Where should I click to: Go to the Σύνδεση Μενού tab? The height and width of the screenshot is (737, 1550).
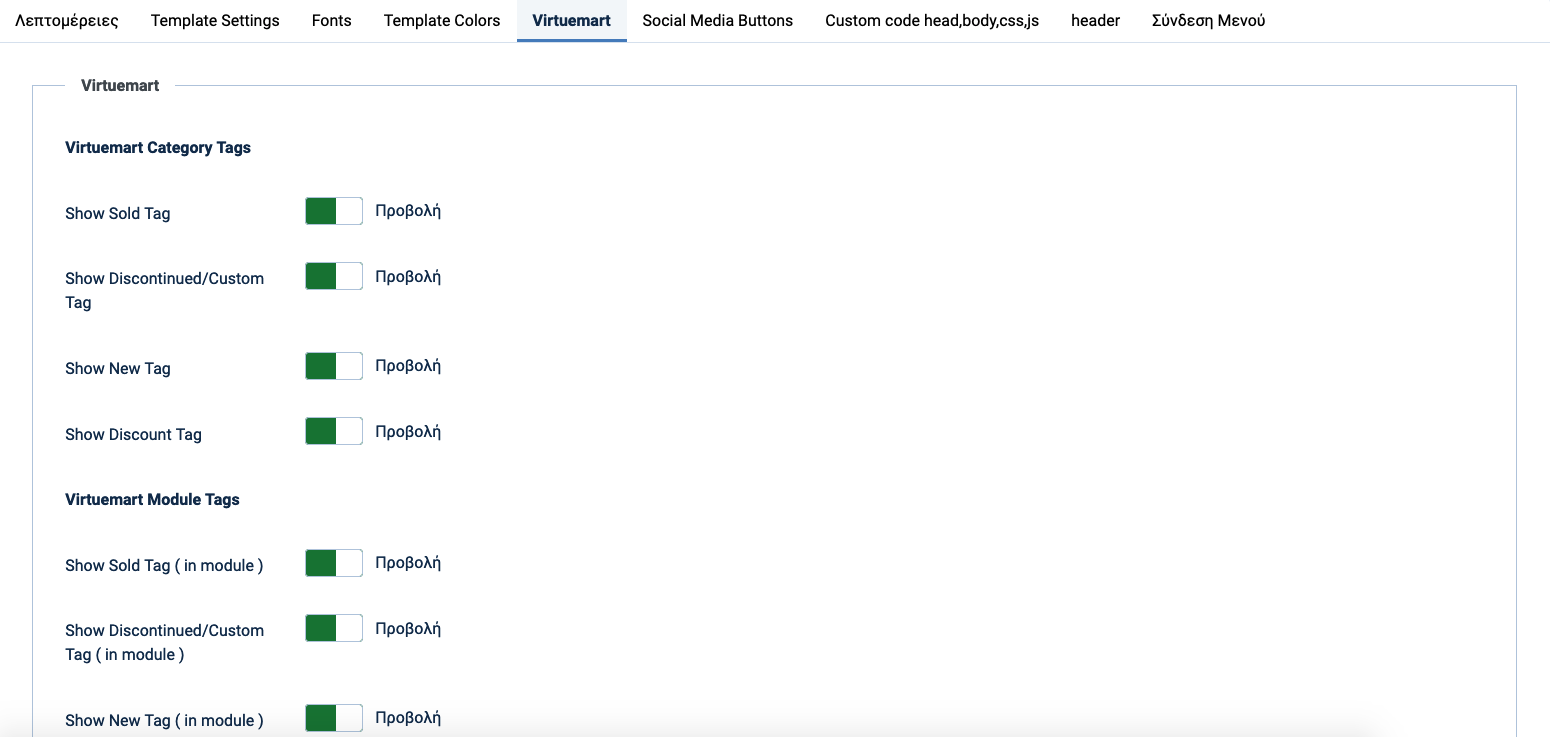coord(1208,20)
